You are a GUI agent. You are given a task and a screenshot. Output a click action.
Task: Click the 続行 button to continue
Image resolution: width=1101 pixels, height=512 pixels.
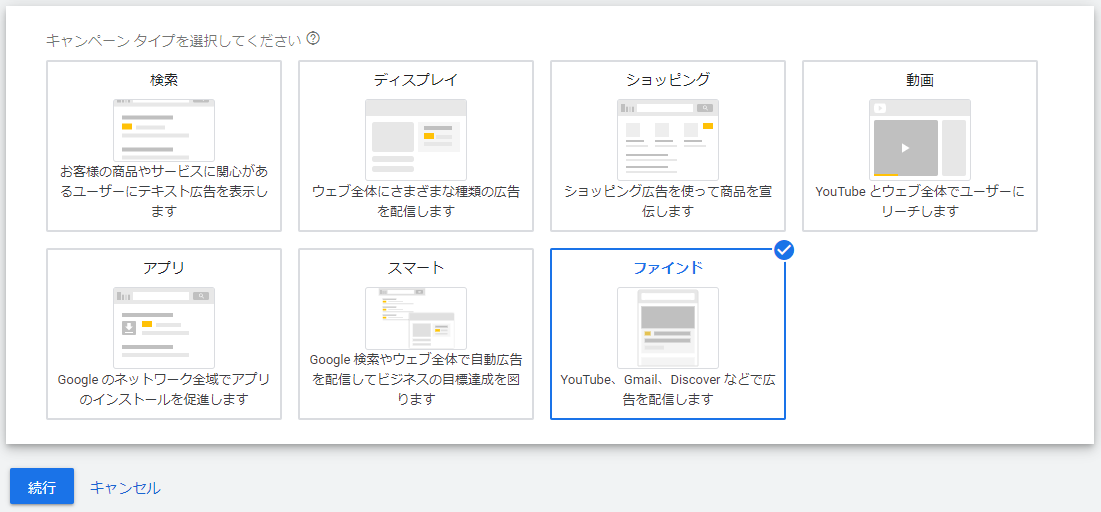(x=42, y=487)
